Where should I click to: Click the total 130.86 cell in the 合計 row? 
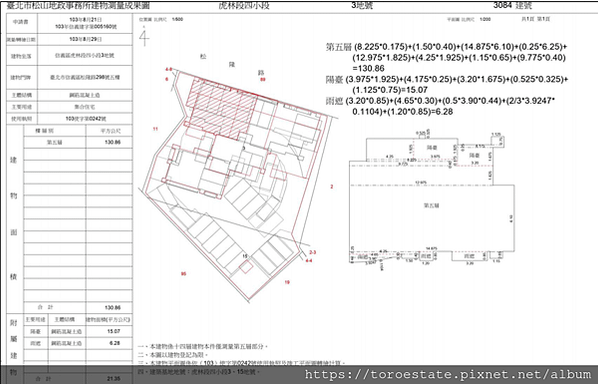pyautogui.click(x=113, y=307)
